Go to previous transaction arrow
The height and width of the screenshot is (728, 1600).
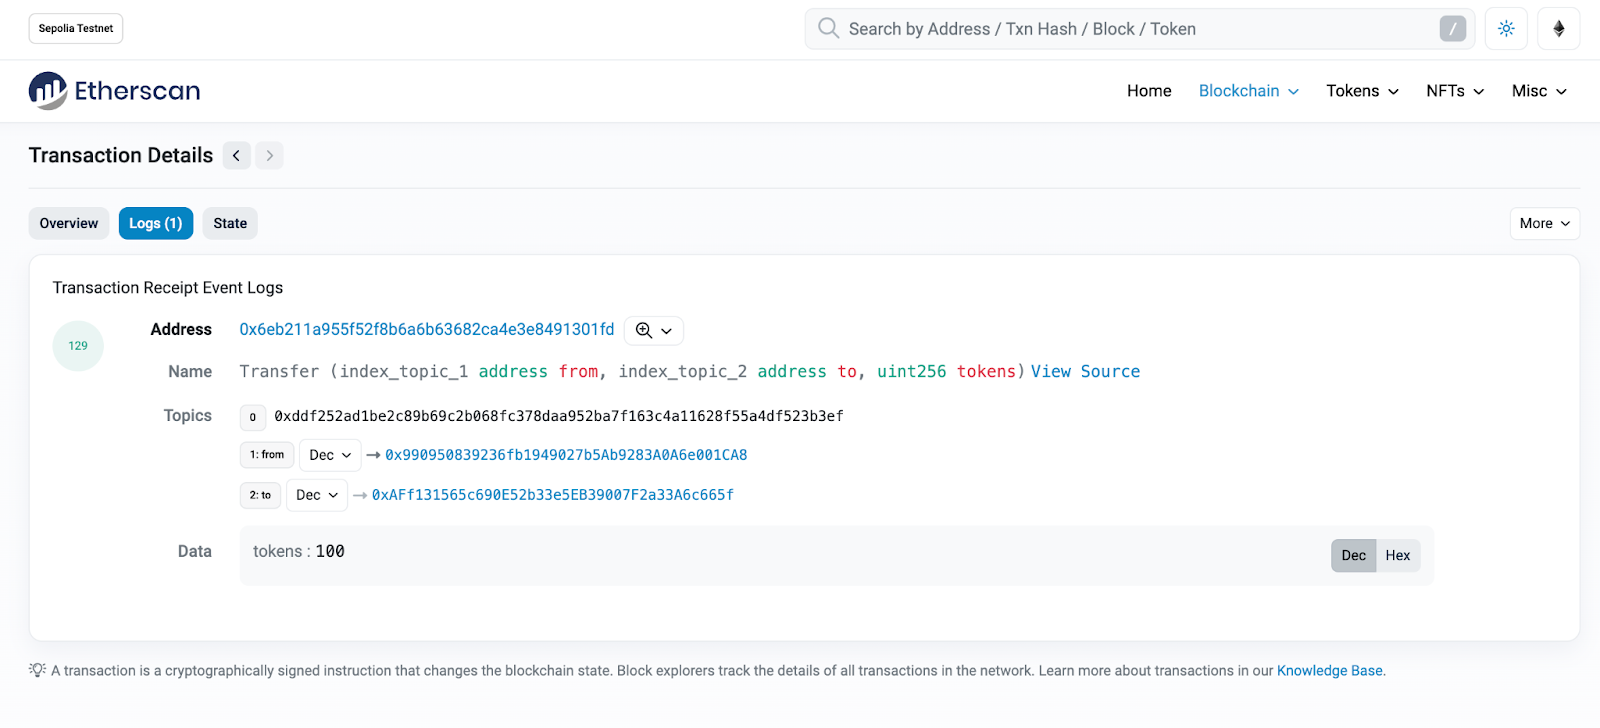pyautogui.click(x=237, y=155)
